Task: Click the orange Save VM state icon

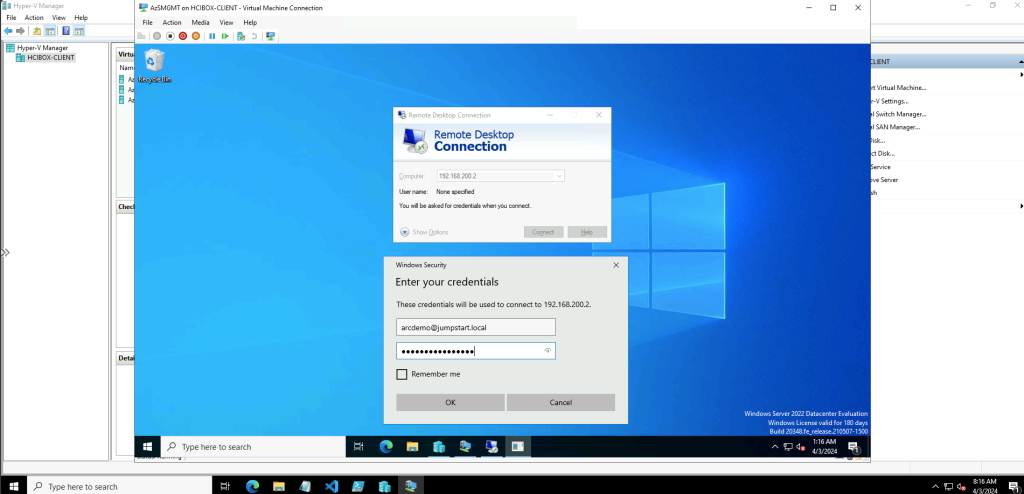Action: 196,36
